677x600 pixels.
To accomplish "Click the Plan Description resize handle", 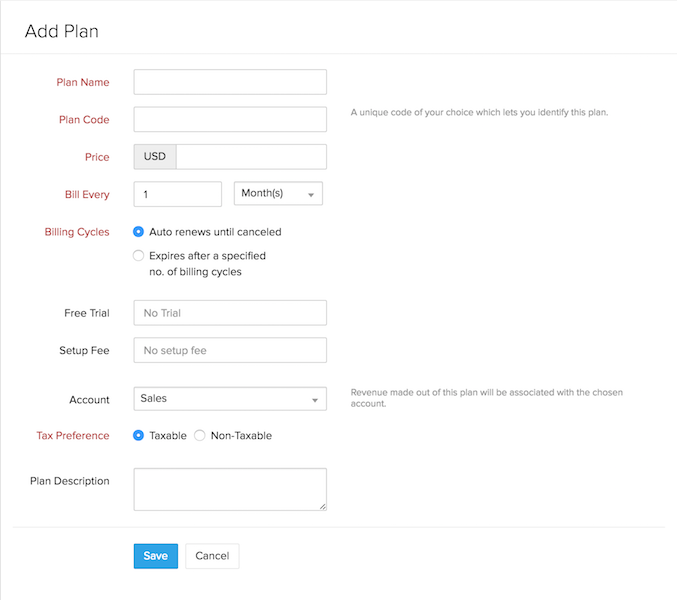I will click(x=322, y=507).
